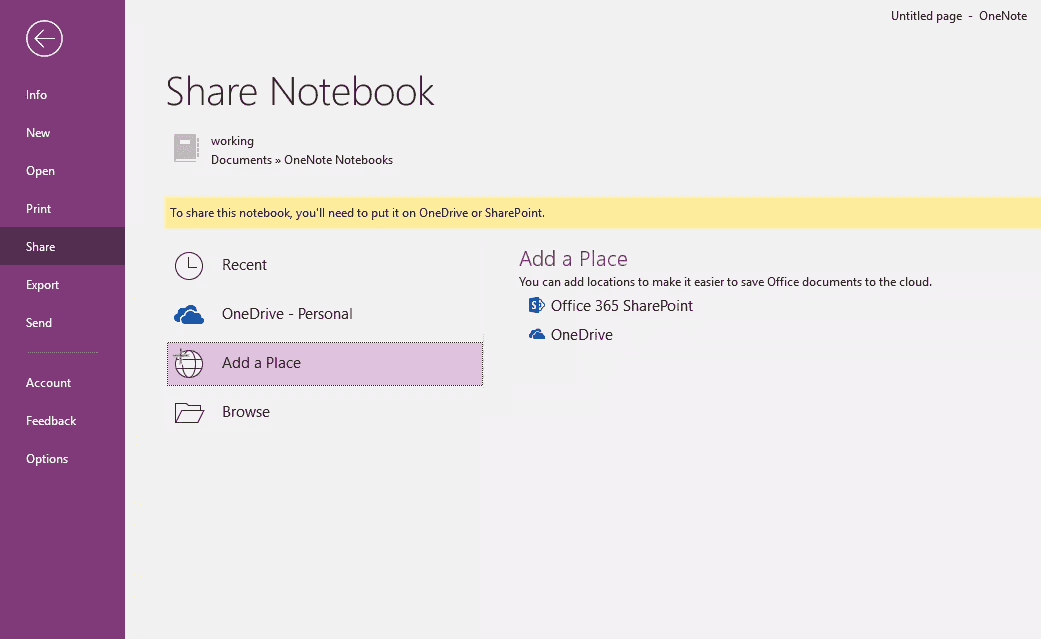Viewport: 1041px width, 639px height.
Task: Click the yellow sharing notice bar
Action: [x=600, y=213]
